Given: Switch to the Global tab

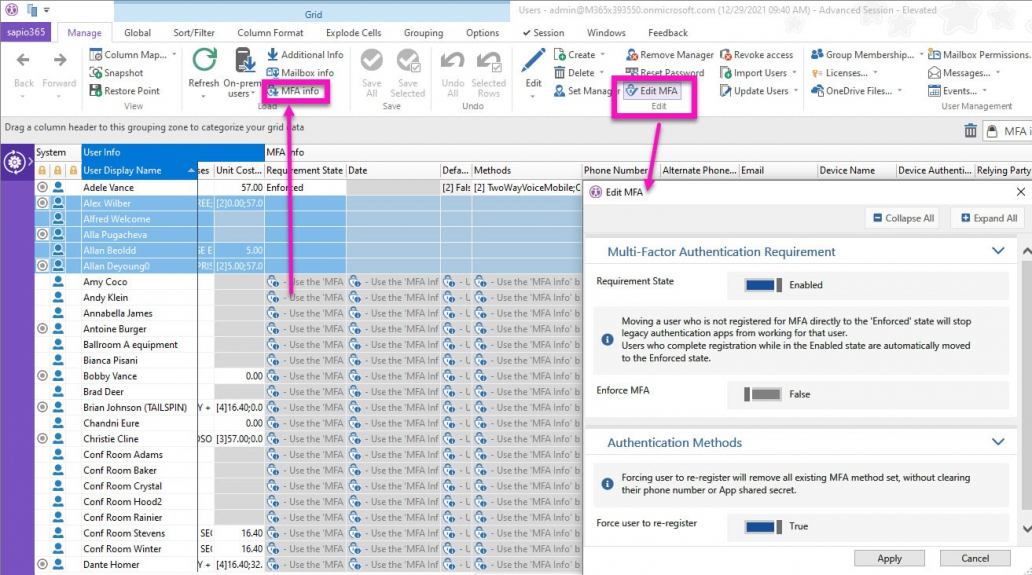Looking at the screenshot, I should pos(137,33).
